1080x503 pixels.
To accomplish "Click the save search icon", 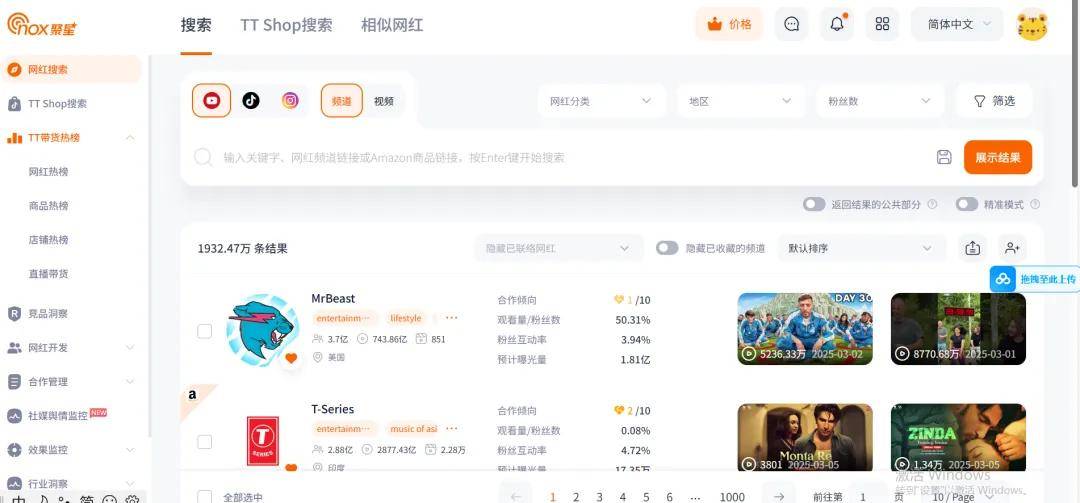I will point(943,157).
